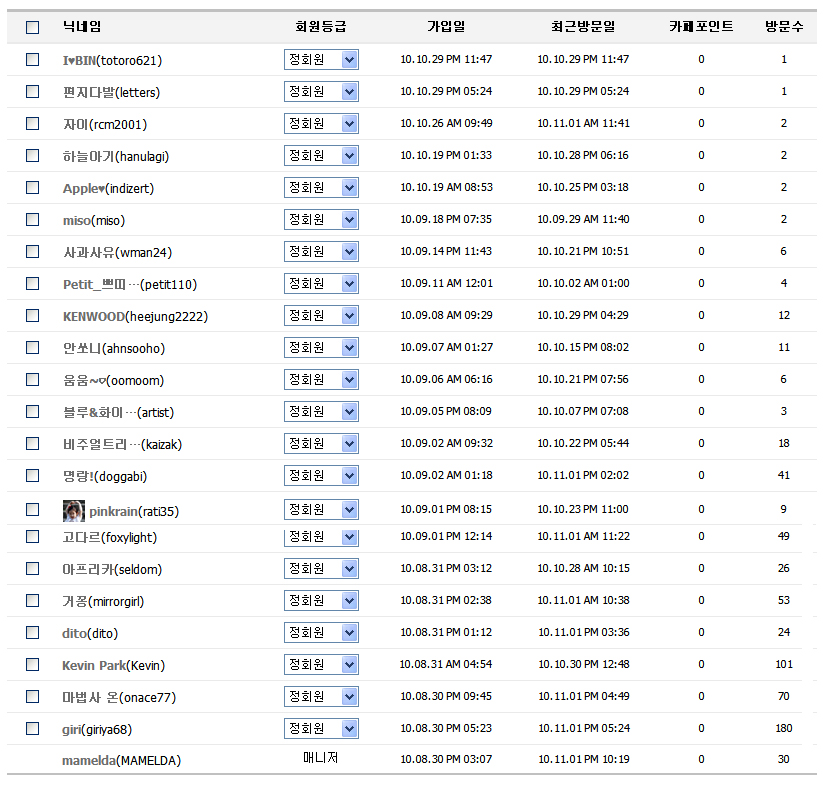Screen dimensions: 828x785
Task: Open member grade dropdown for 편지다발(letters)
Action: point(321,92)
